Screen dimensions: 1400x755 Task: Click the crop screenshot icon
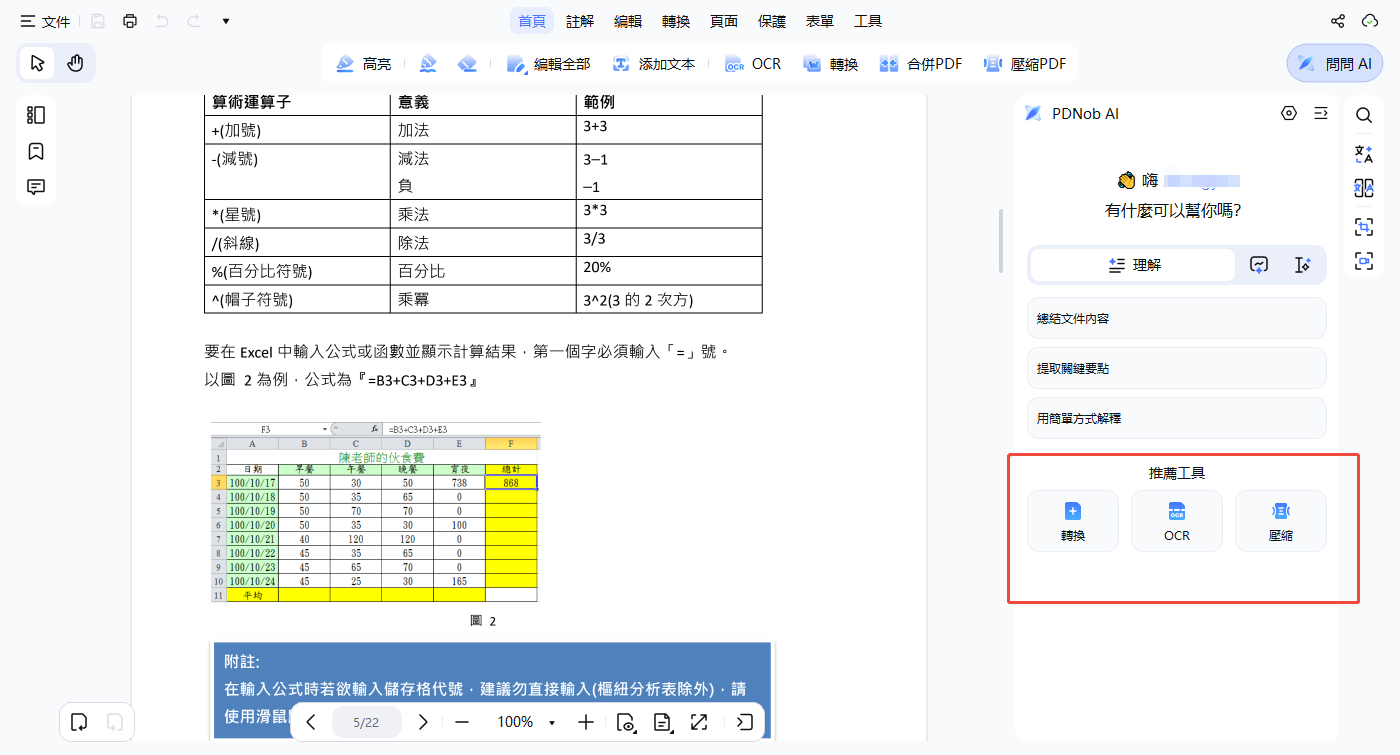(x=1364, y=226)
